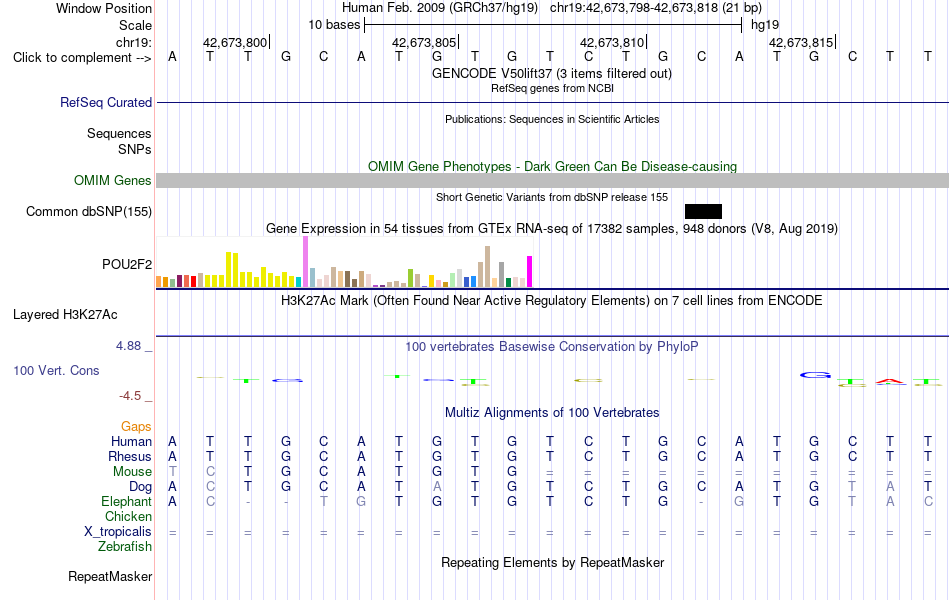950x600 pixels.
Task: Click the 'RefSeq genes from NCBI' title
Action: tap(553, 88)
